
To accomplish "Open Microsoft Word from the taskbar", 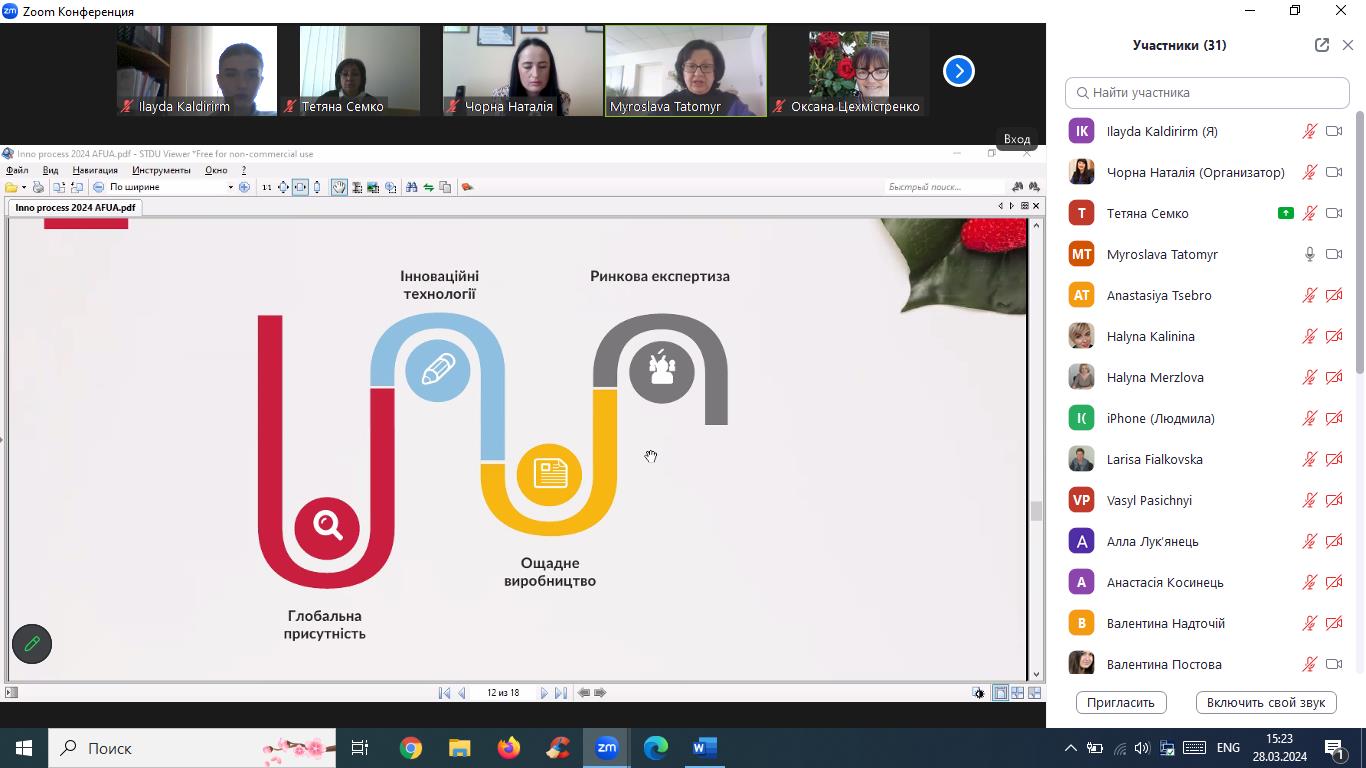I will pyautogui.click(x=705, y=748).
